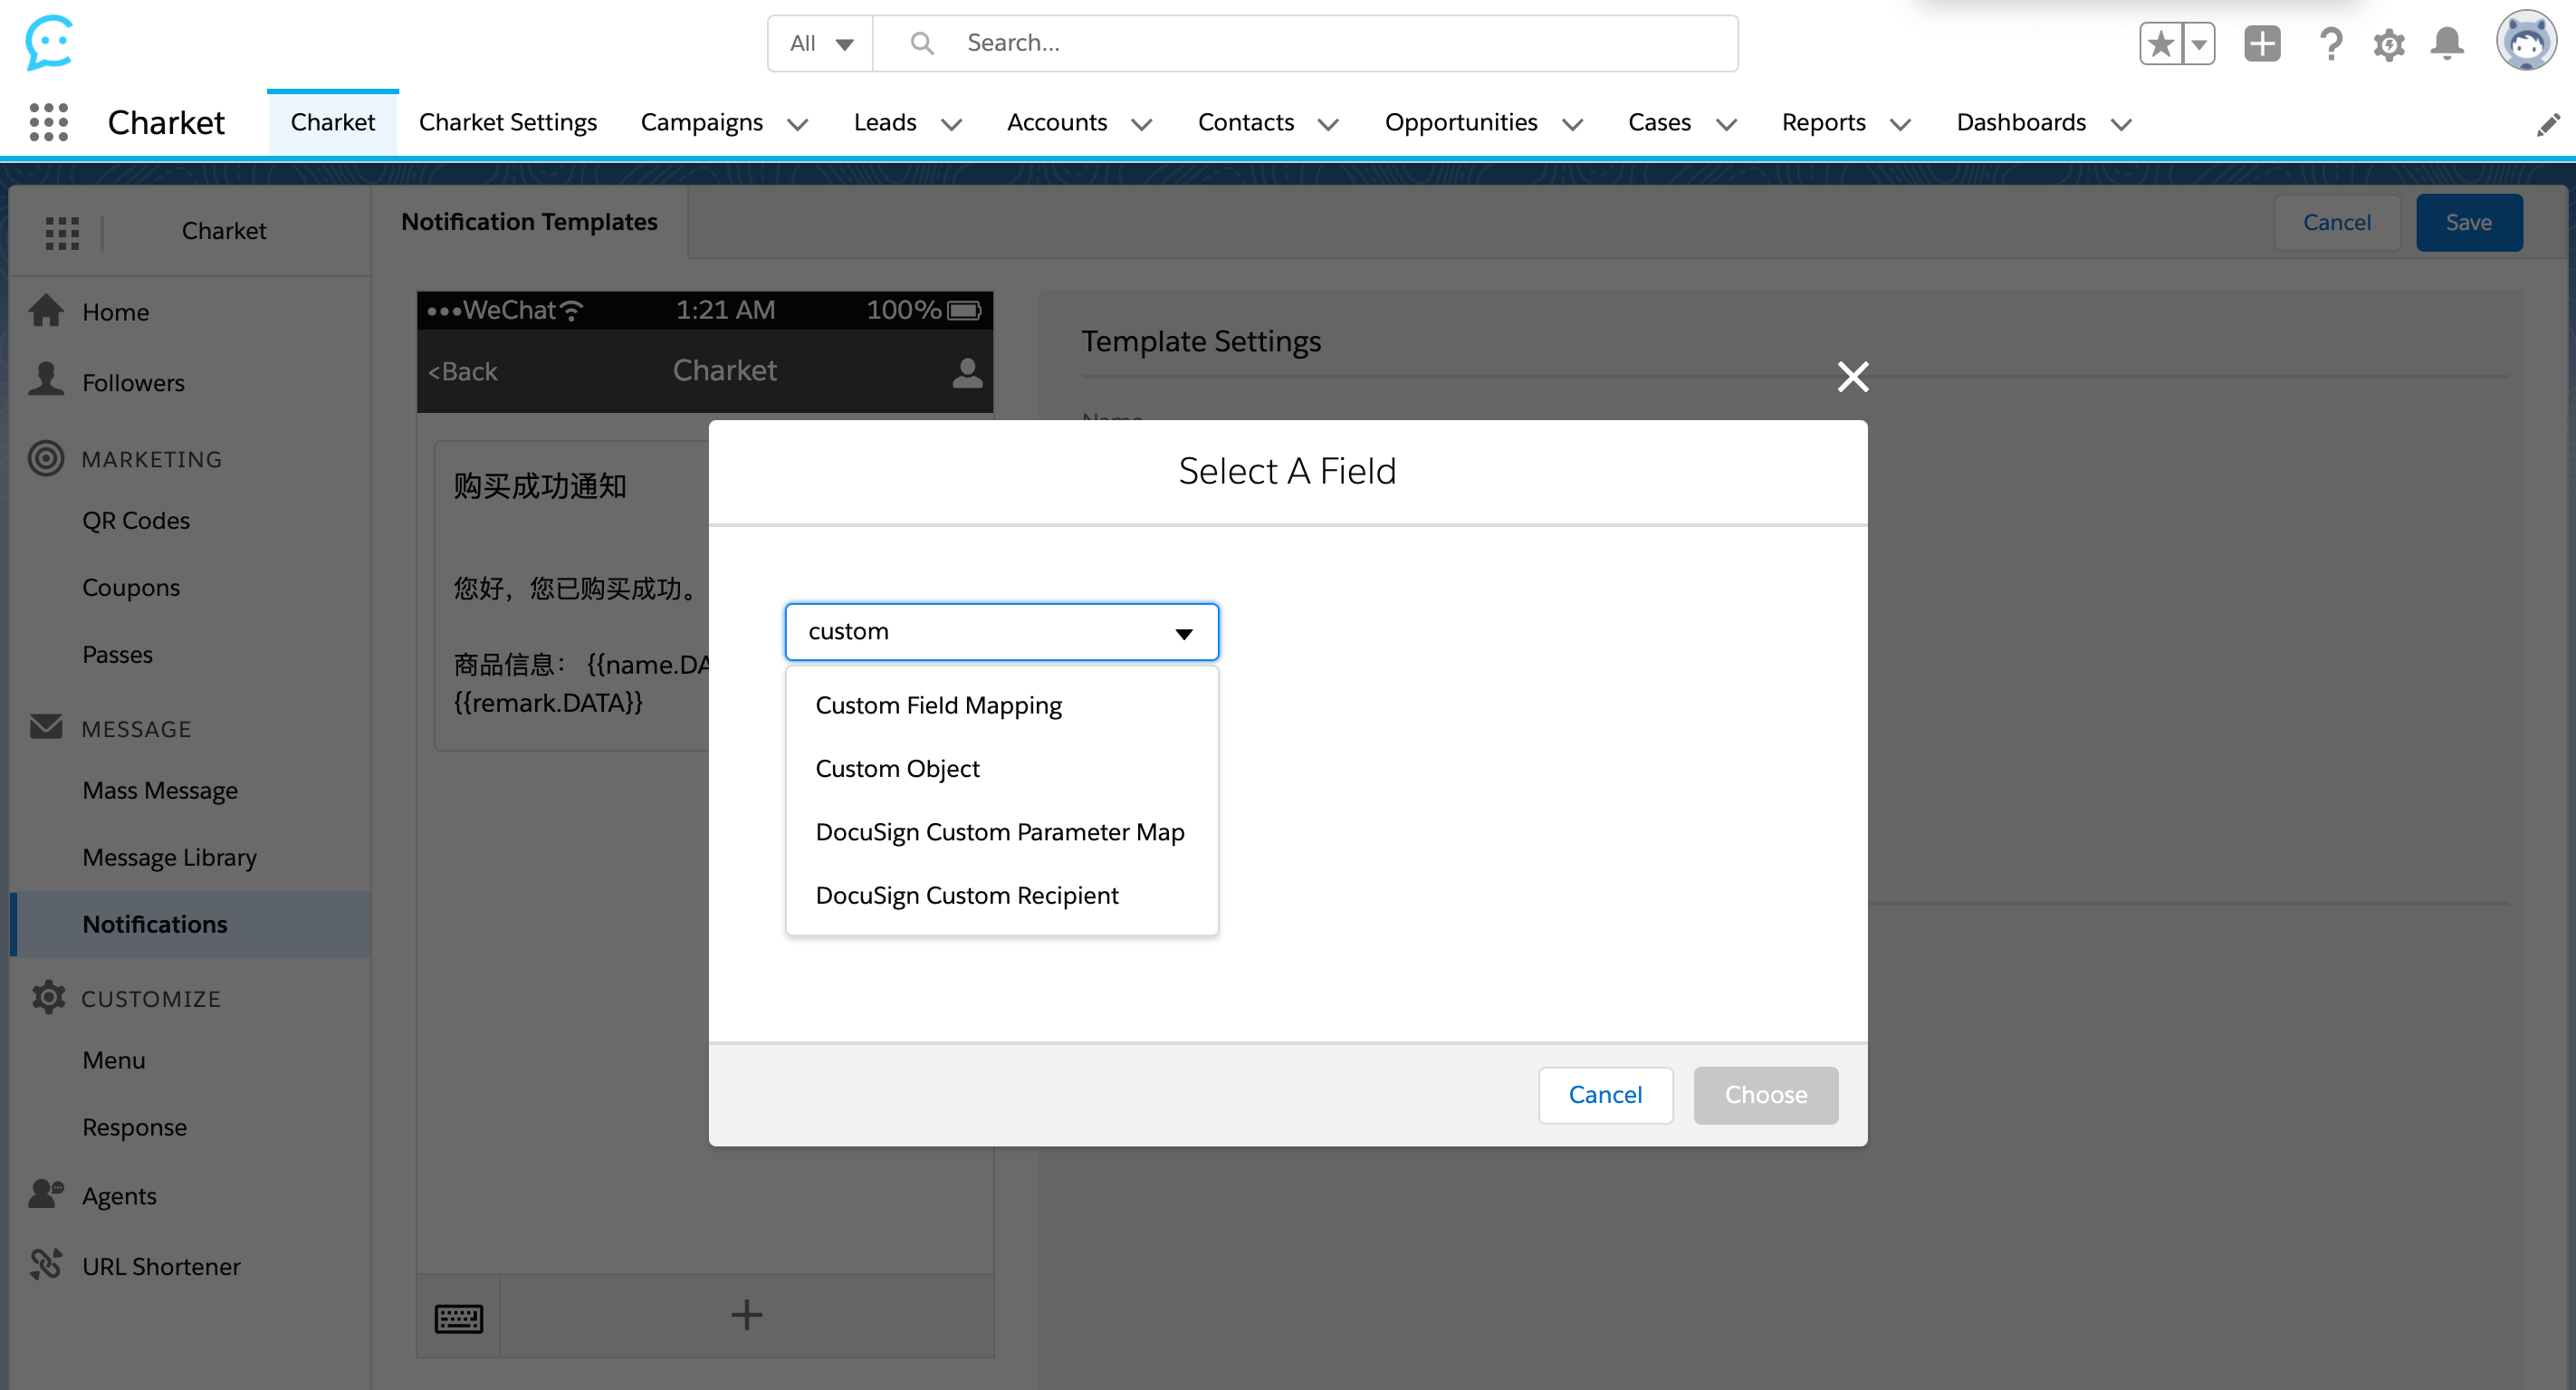Click the global actions plus icon

pyautogui.click(x=2262, y=44)
